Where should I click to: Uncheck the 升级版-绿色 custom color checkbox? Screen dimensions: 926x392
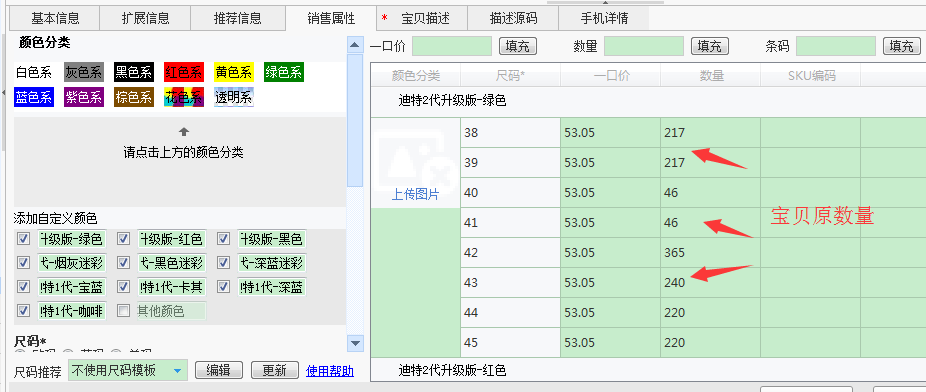24,239
